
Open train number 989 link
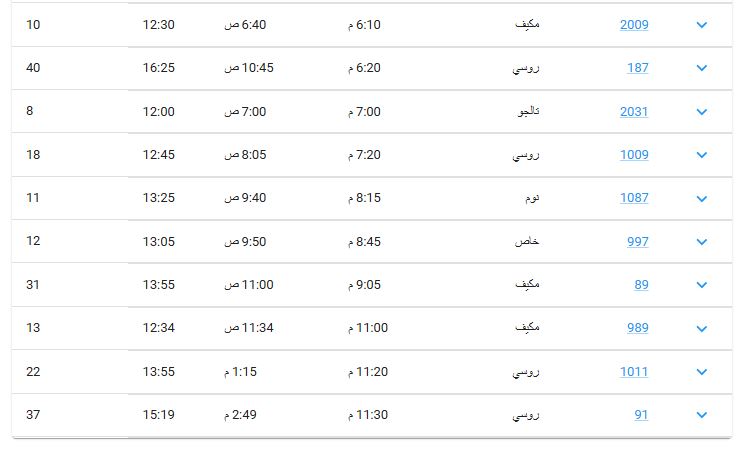click(x=637, y=328)
